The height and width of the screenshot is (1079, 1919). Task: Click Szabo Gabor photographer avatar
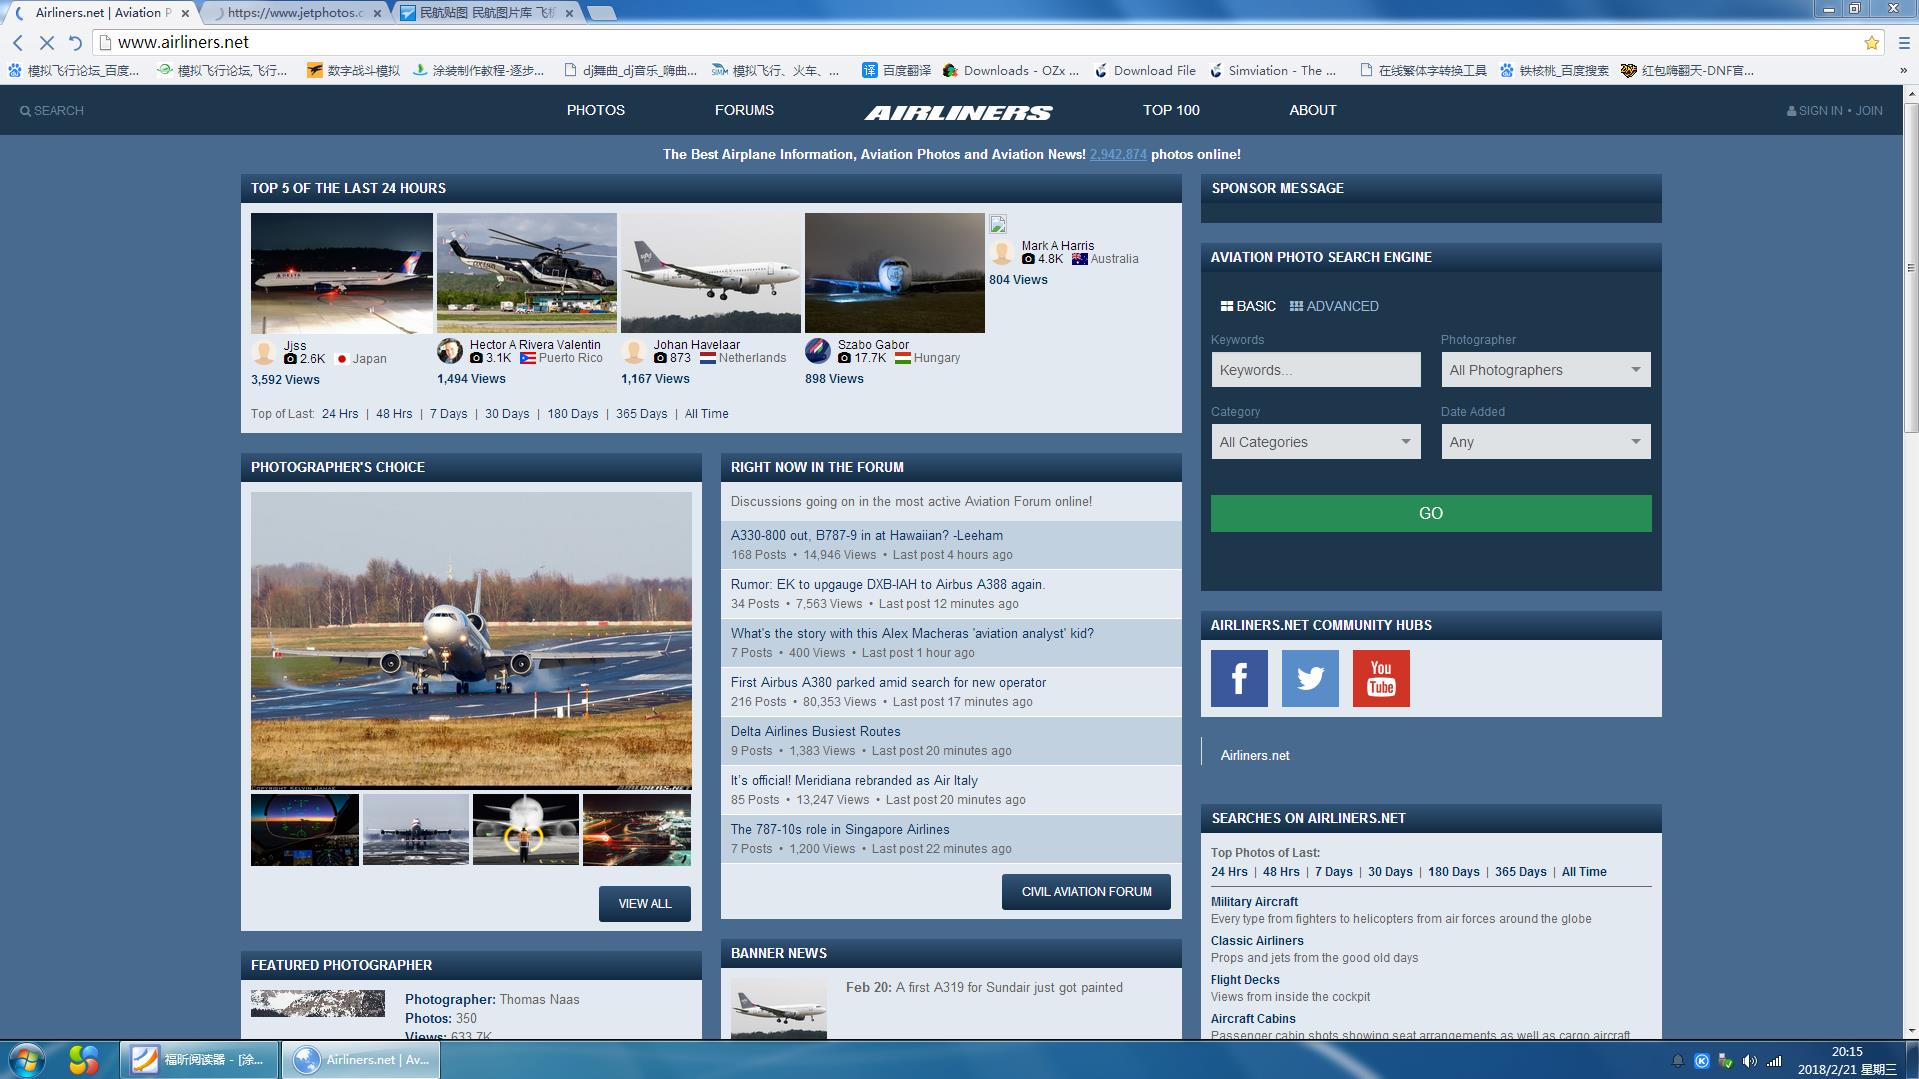coord(818,351)
